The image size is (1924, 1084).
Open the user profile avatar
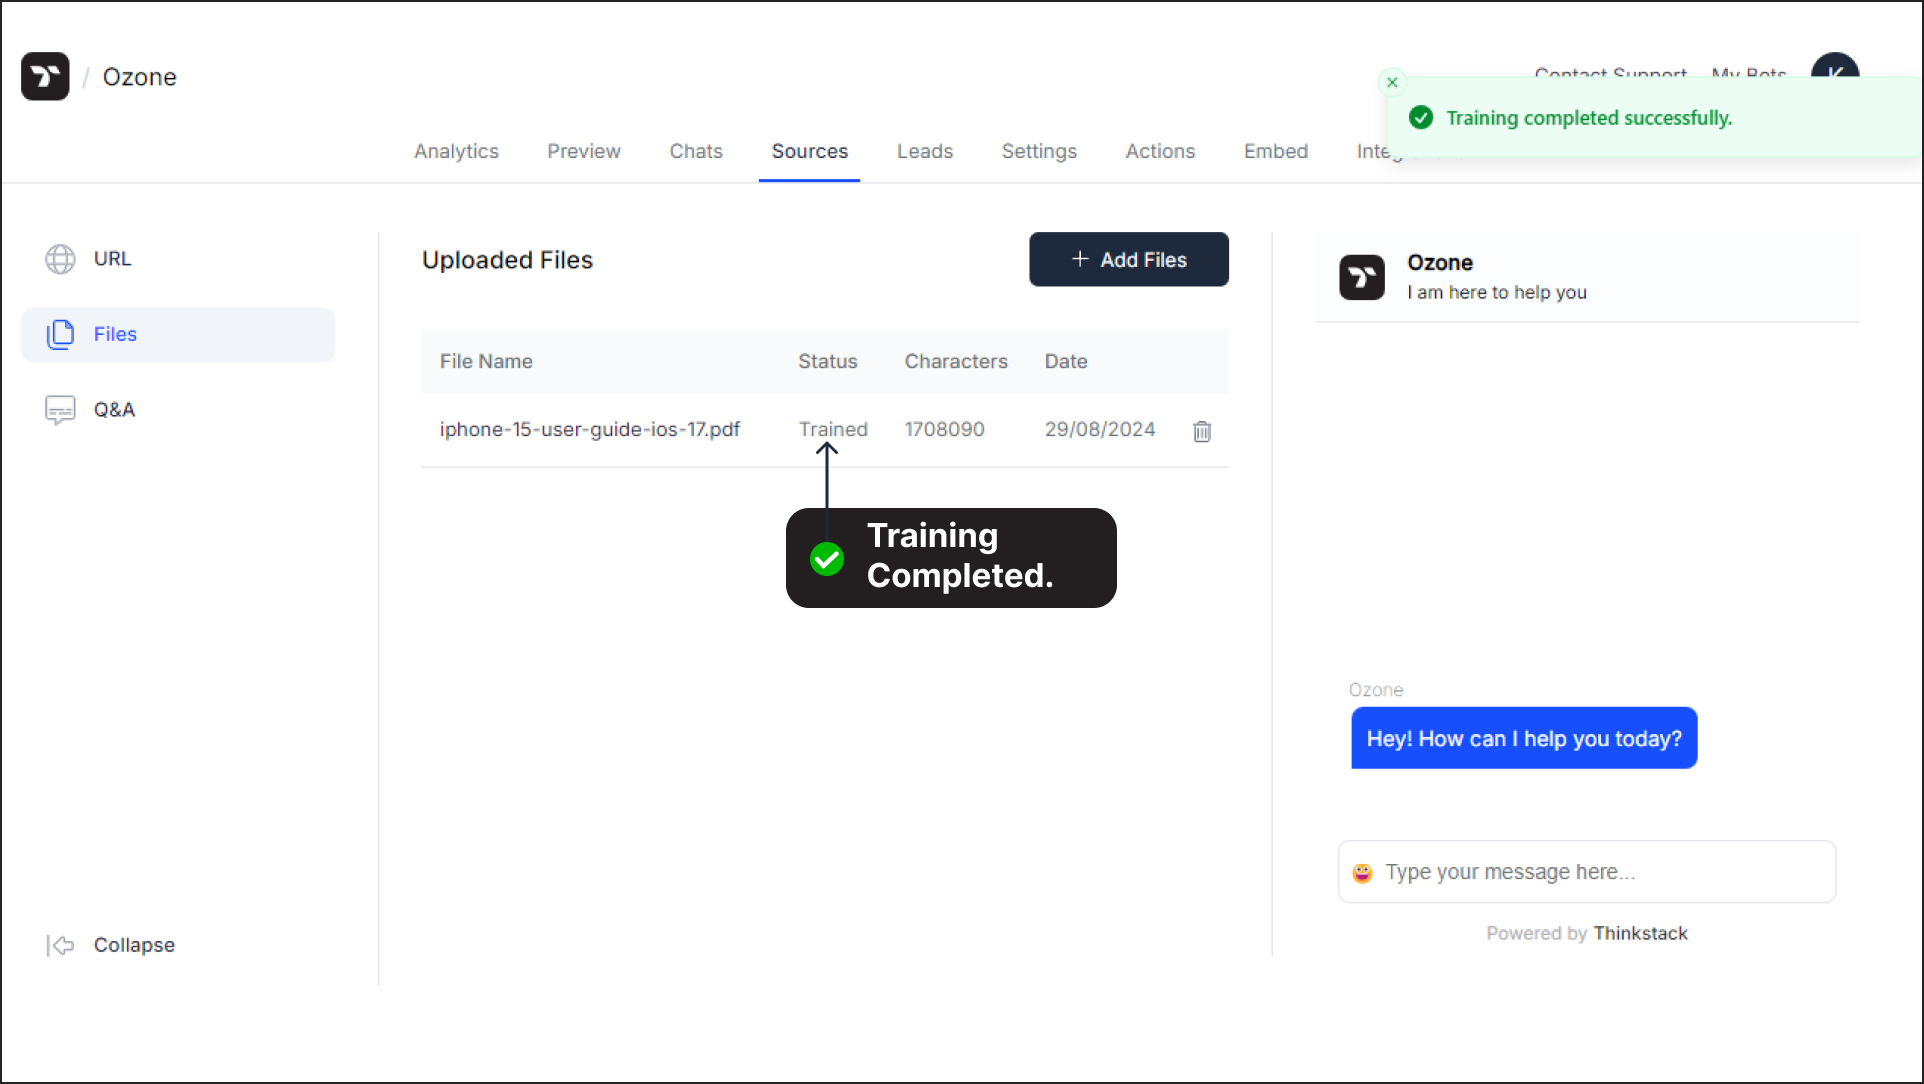tap(1835, 66)
